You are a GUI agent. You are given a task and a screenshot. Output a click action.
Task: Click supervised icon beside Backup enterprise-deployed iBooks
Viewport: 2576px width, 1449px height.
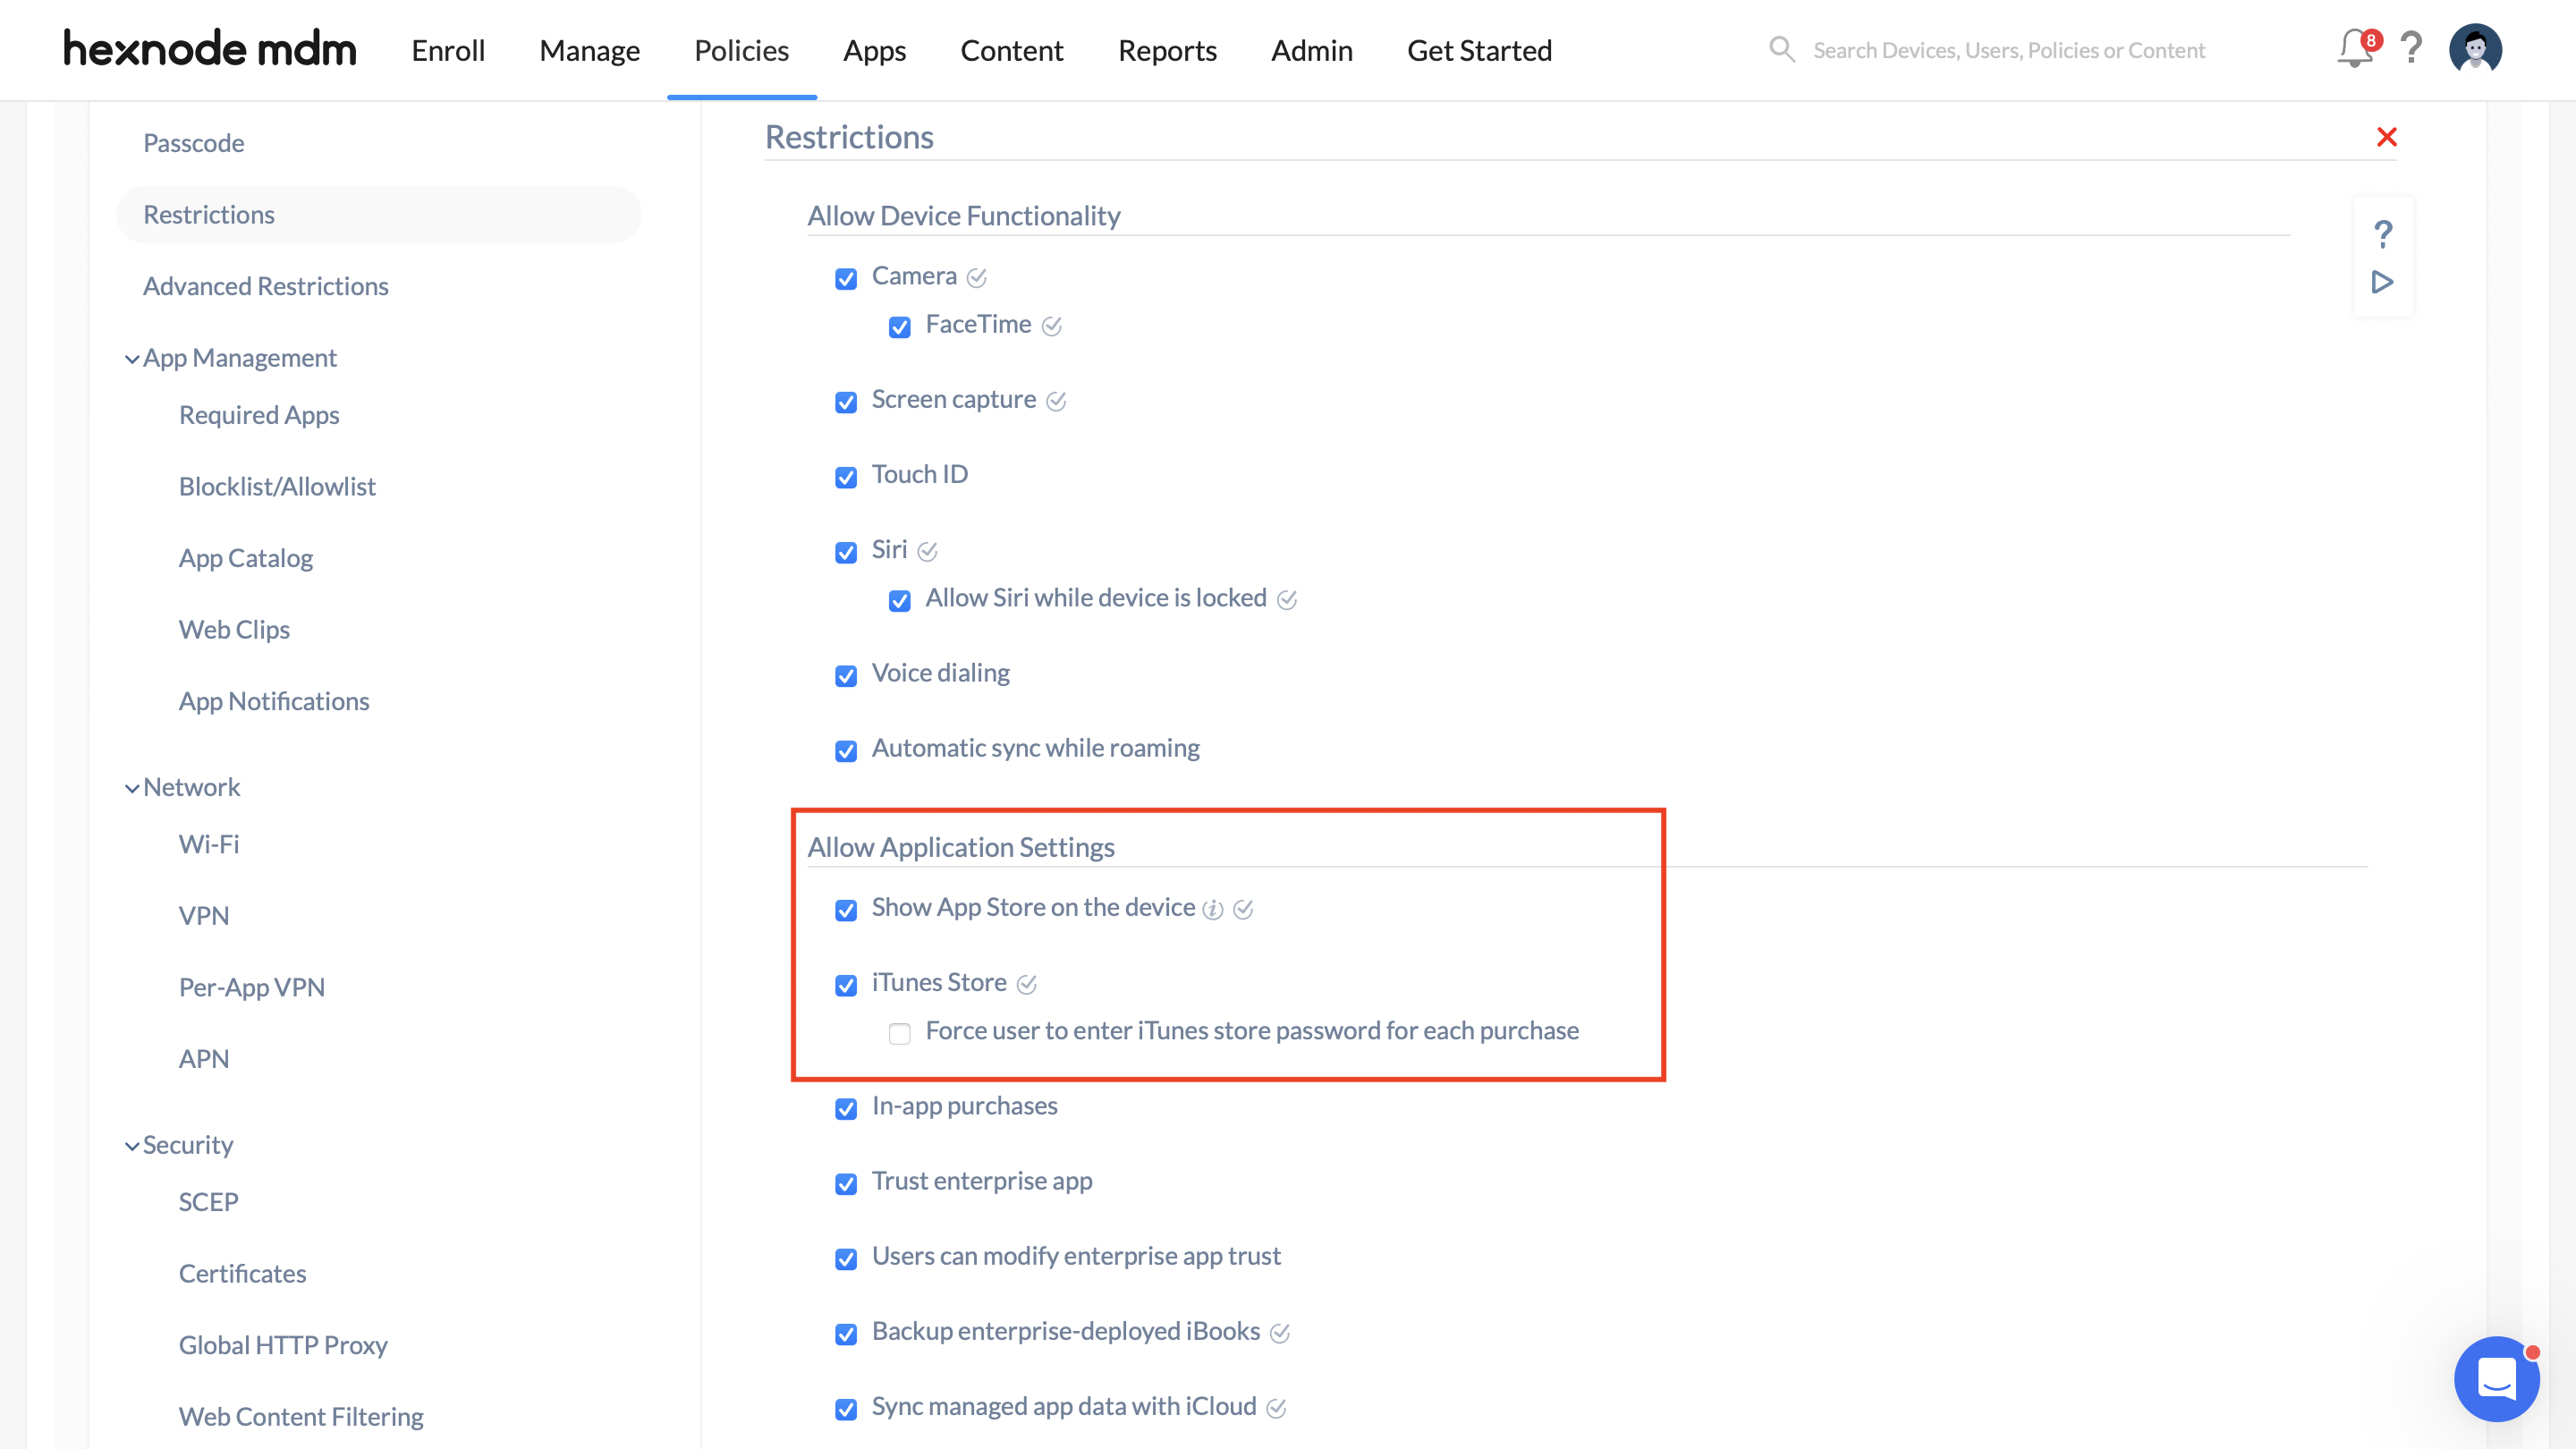point(1280,1333)
